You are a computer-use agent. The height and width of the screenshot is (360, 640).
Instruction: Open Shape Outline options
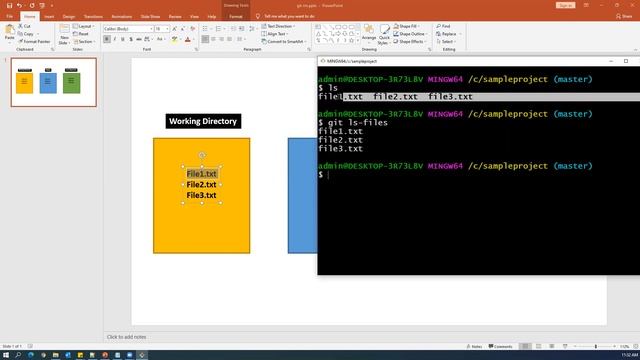point(410,34)
